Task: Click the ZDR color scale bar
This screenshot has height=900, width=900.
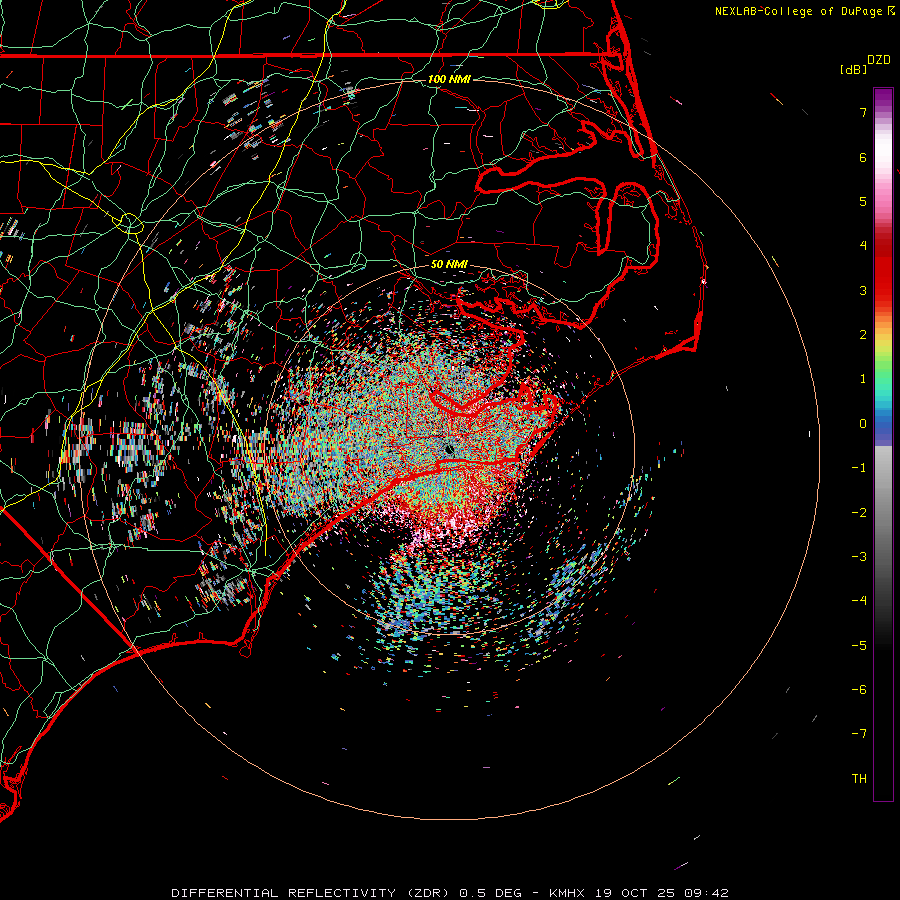Action: [x=883, y=444]
